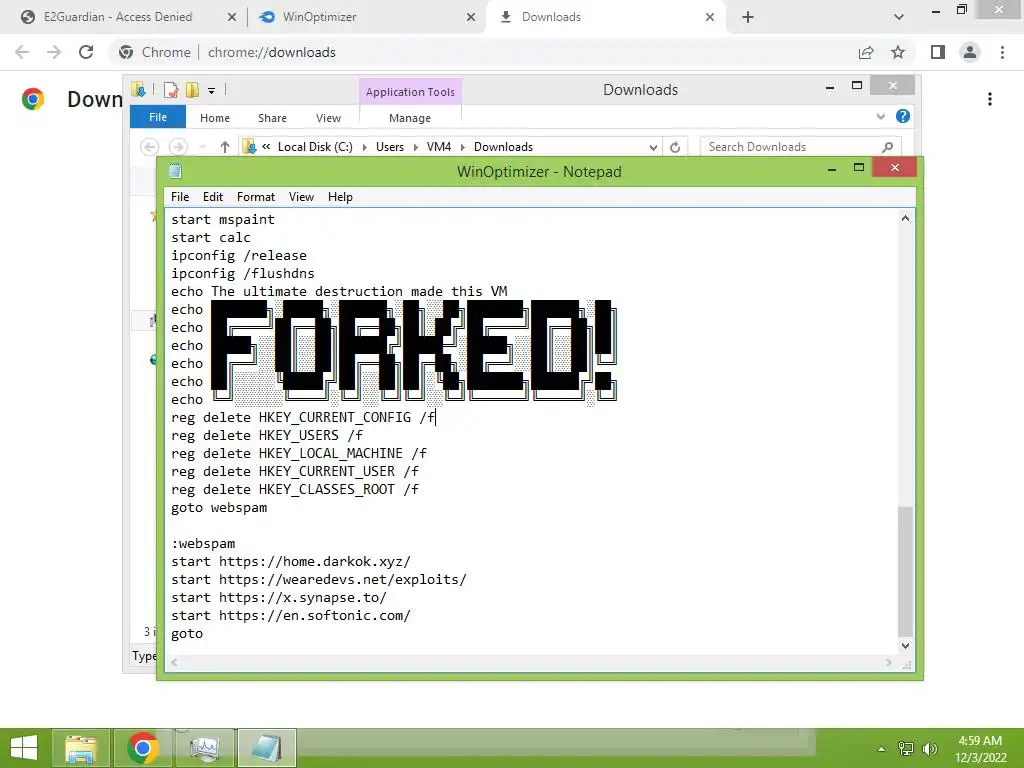Click VM4 in Explorer address path
The width and height of the screenshot is (1024, 768).
[x=439, y=147]
